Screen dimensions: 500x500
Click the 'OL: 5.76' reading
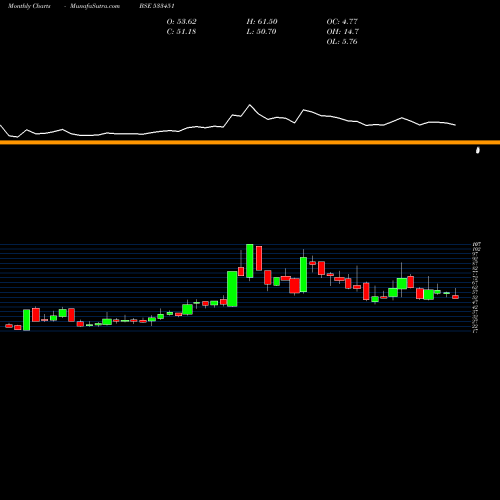click(342, 42)
